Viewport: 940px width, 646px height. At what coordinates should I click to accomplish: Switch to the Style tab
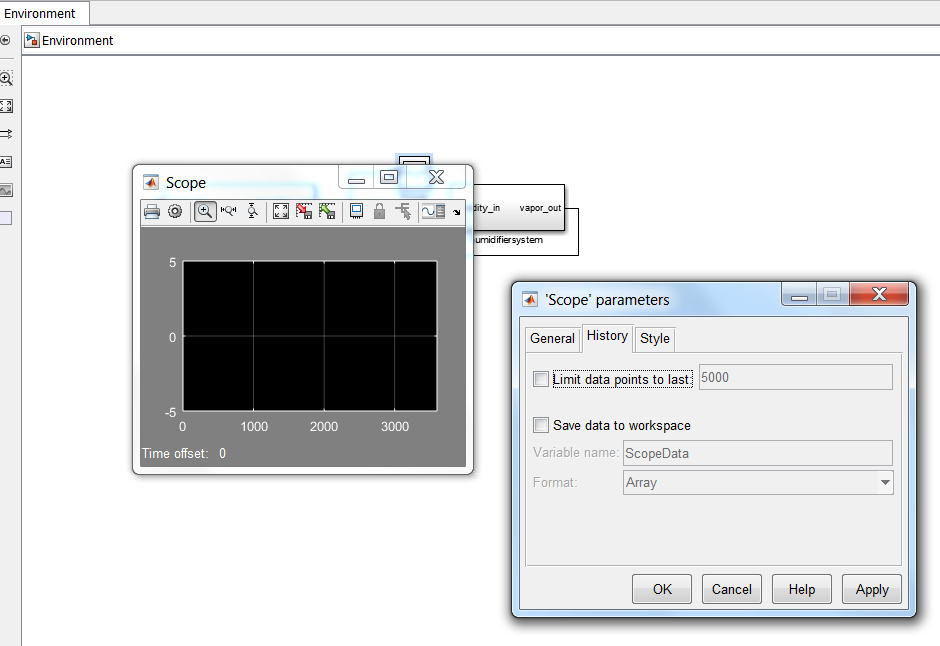point(655,338)
